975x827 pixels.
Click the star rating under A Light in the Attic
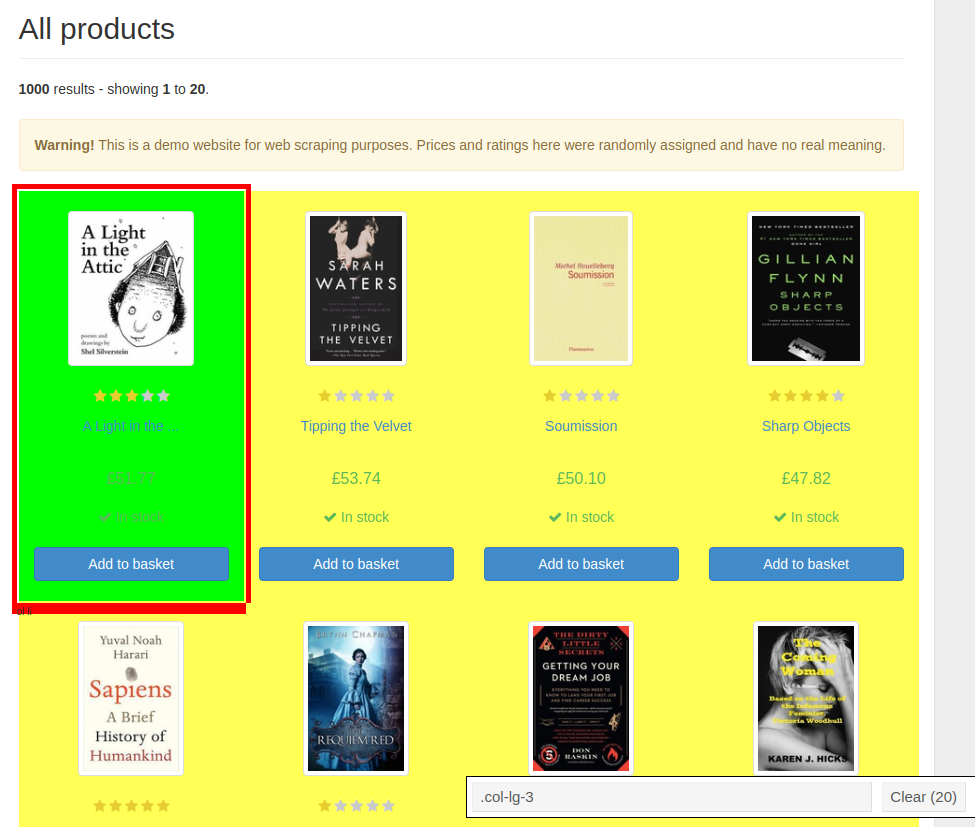pyautogui.click(x=131, y=396)
